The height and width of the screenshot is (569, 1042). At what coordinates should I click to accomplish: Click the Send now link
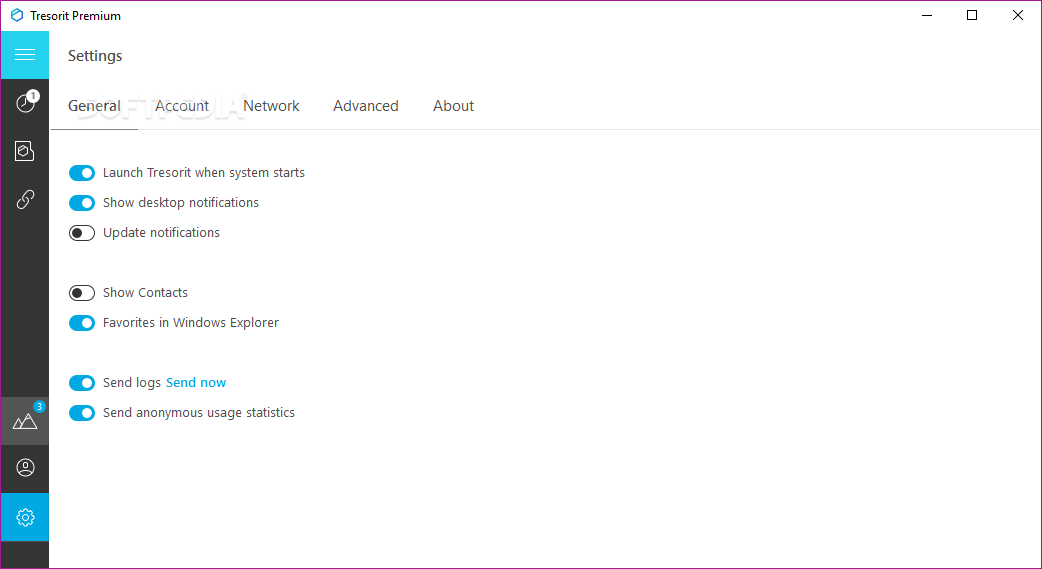[x=196, y=382]
